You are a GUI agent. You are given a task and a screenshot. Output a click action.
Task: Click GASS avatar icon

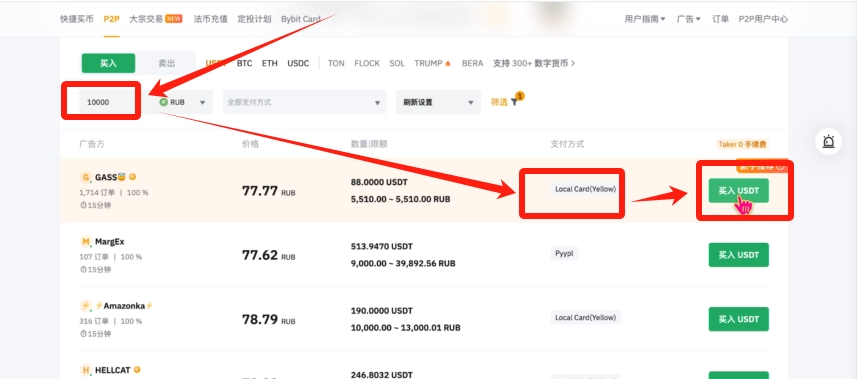(x=85, y=178)
